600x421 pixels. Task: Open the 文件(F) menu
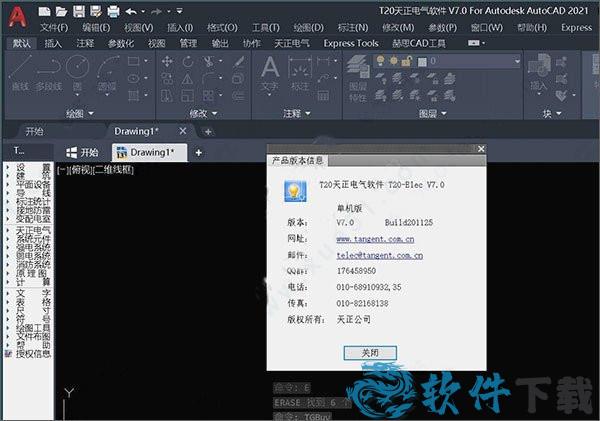[54, 28]
